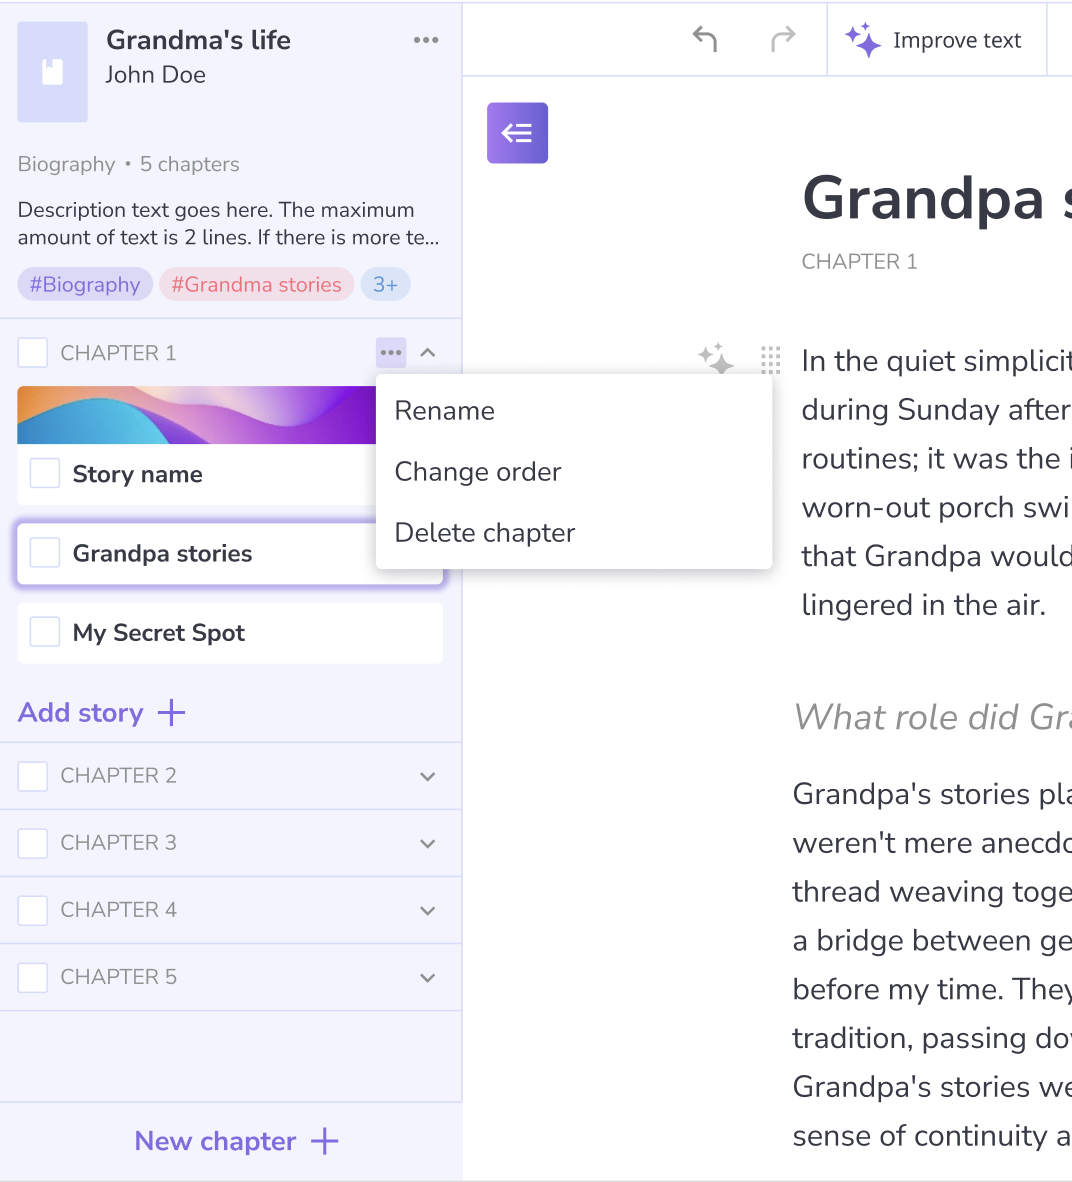Select Delete chapter in the context menu
Viewport: 1072px width, 1182px height.
485,533
